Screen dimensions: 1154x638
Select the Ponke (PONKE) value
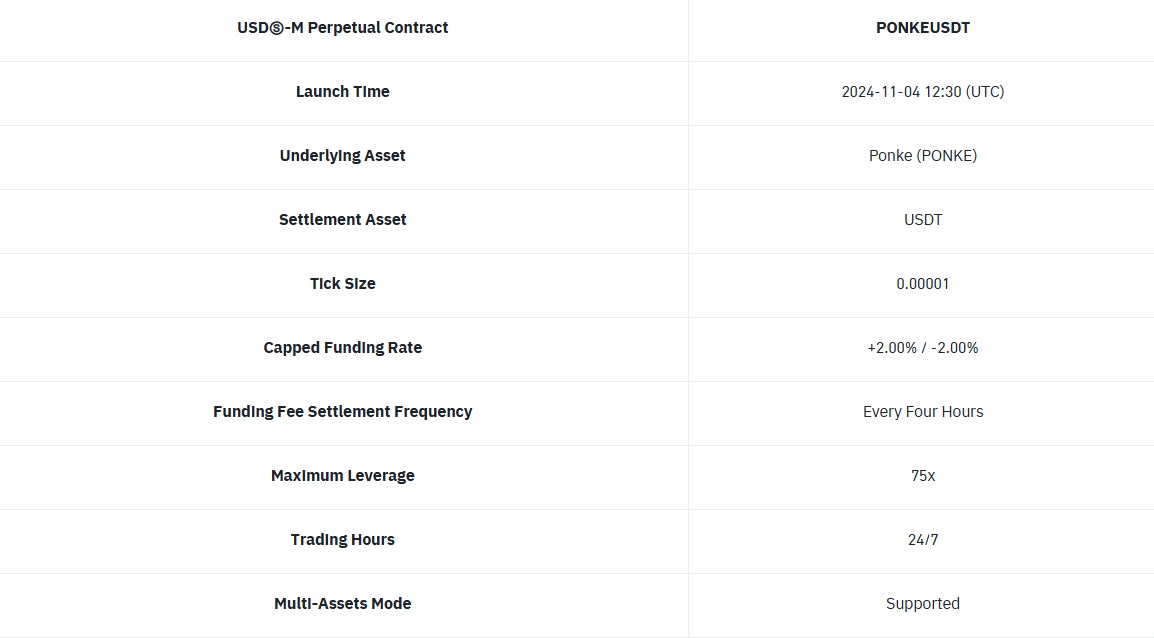[923, 156]
